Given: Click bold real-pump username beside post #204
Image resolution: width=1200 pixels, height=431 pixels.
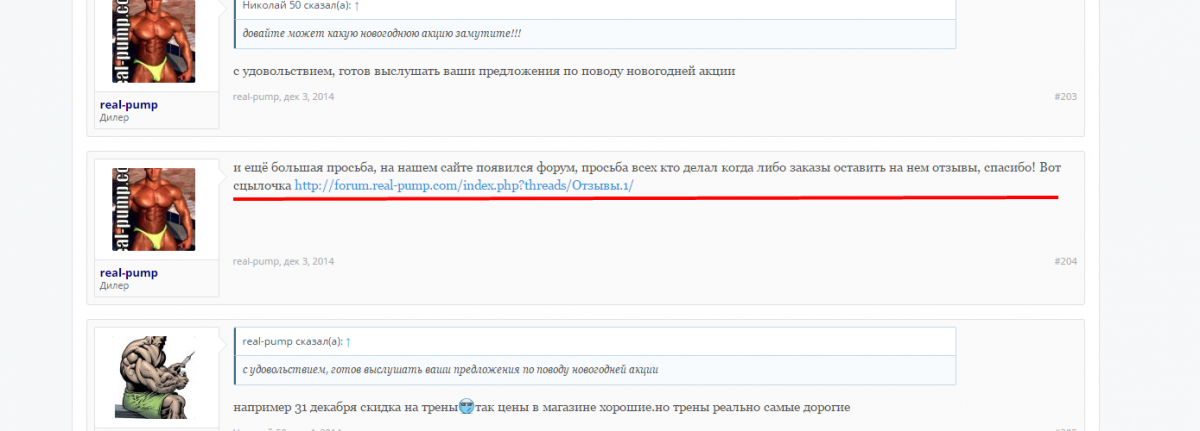Looking at the screenshot, I should click(x=129, y=272).
